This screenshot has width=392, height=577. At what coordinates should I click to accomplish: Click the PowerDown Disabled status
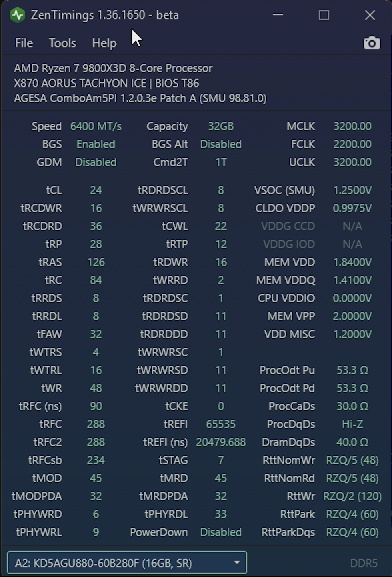[221, 532]
